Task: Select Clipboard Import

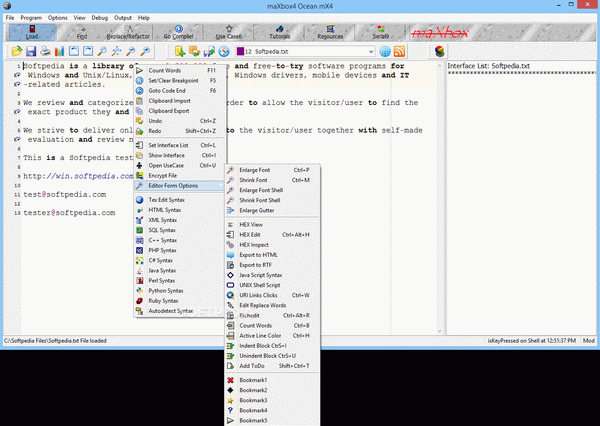Action: pos(180,101)
